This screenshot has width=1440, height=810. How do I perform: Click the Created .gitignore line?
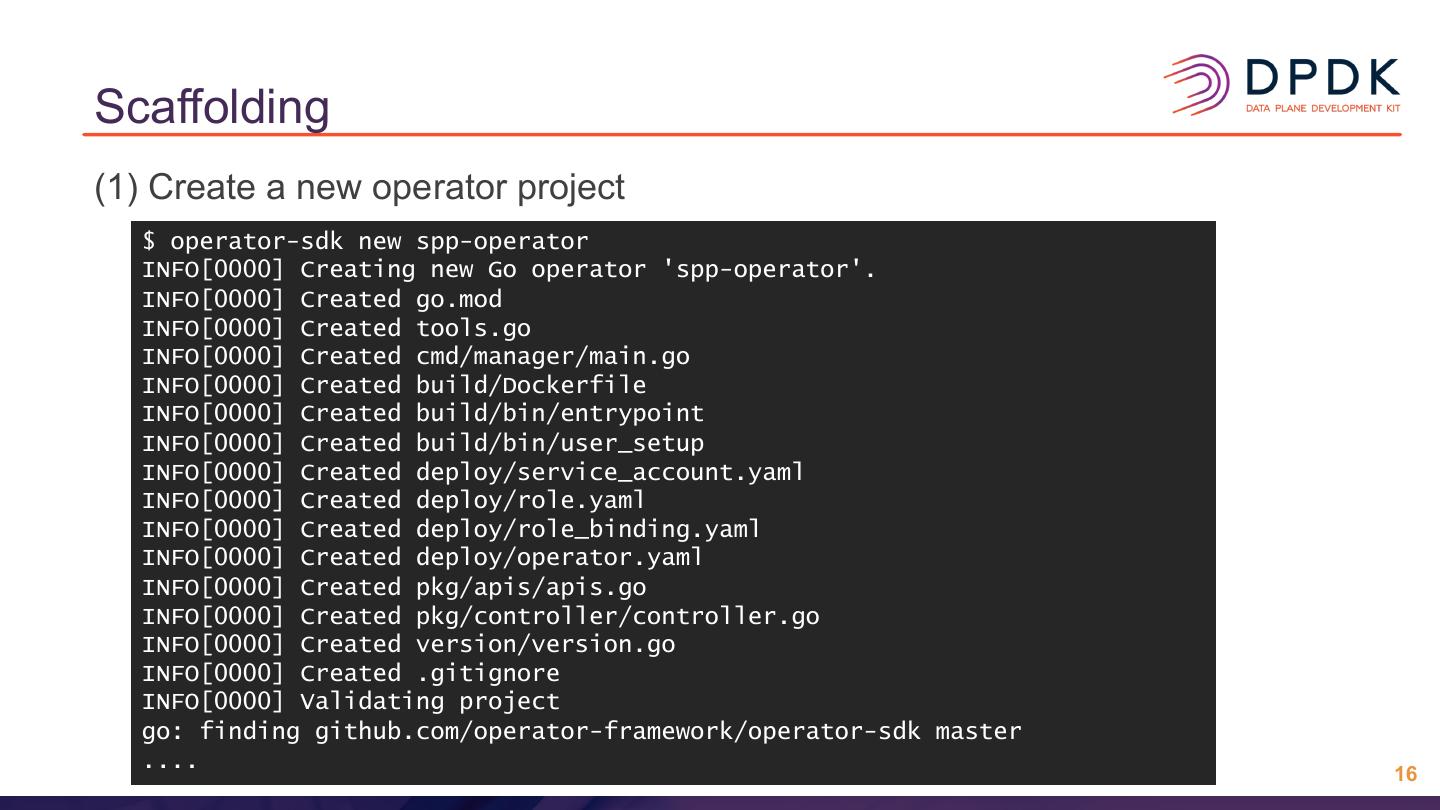click(350, 673)
